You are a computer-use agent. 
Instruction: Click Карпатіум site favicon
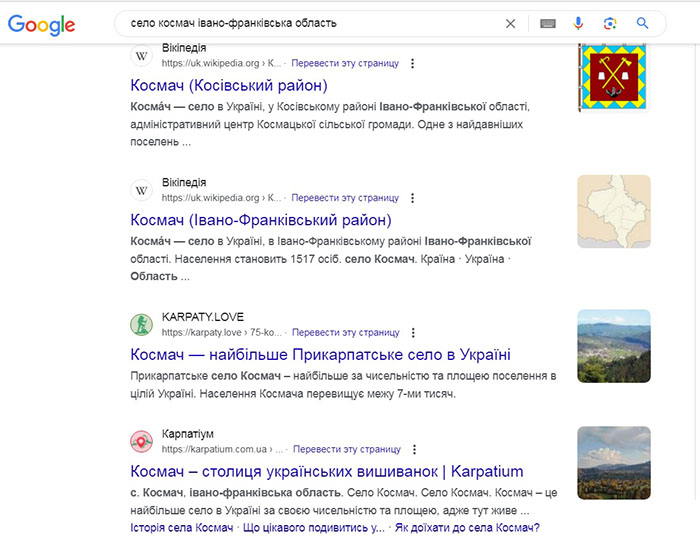point(142,441)
